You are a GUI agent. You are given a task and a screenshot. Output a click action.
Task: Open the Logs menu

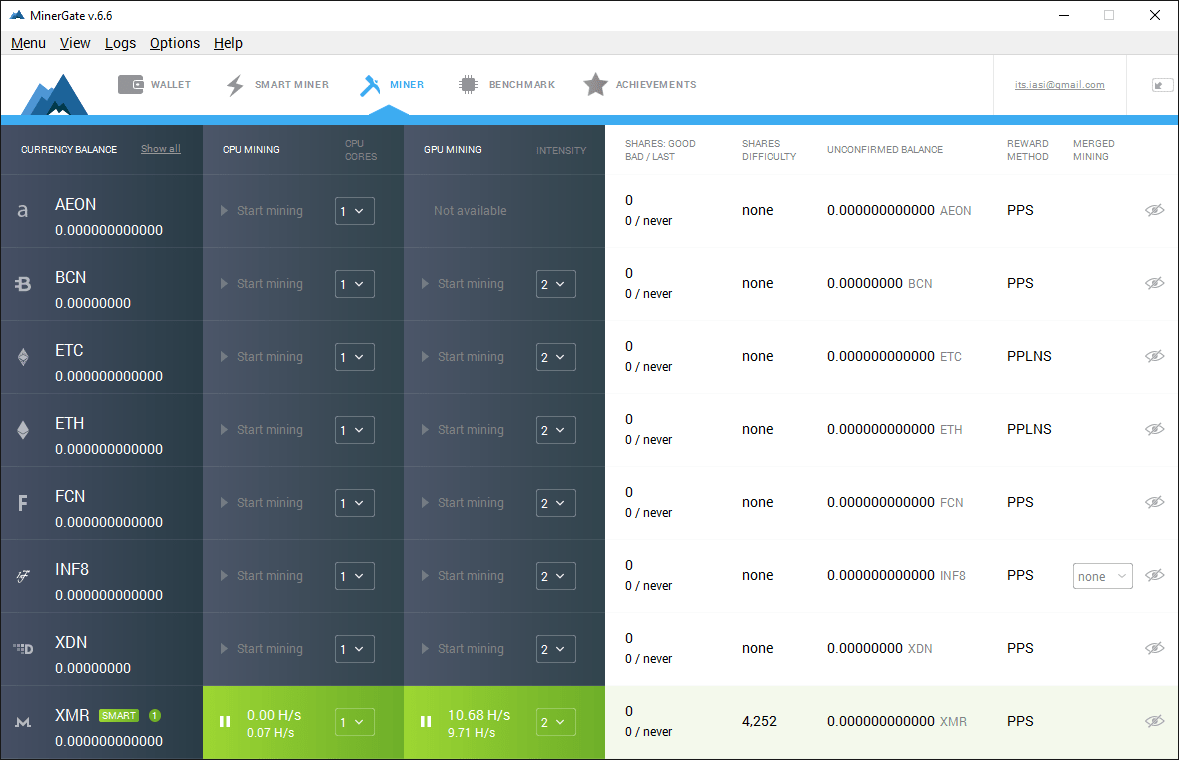pyautogui.click(x=120, y=44)
